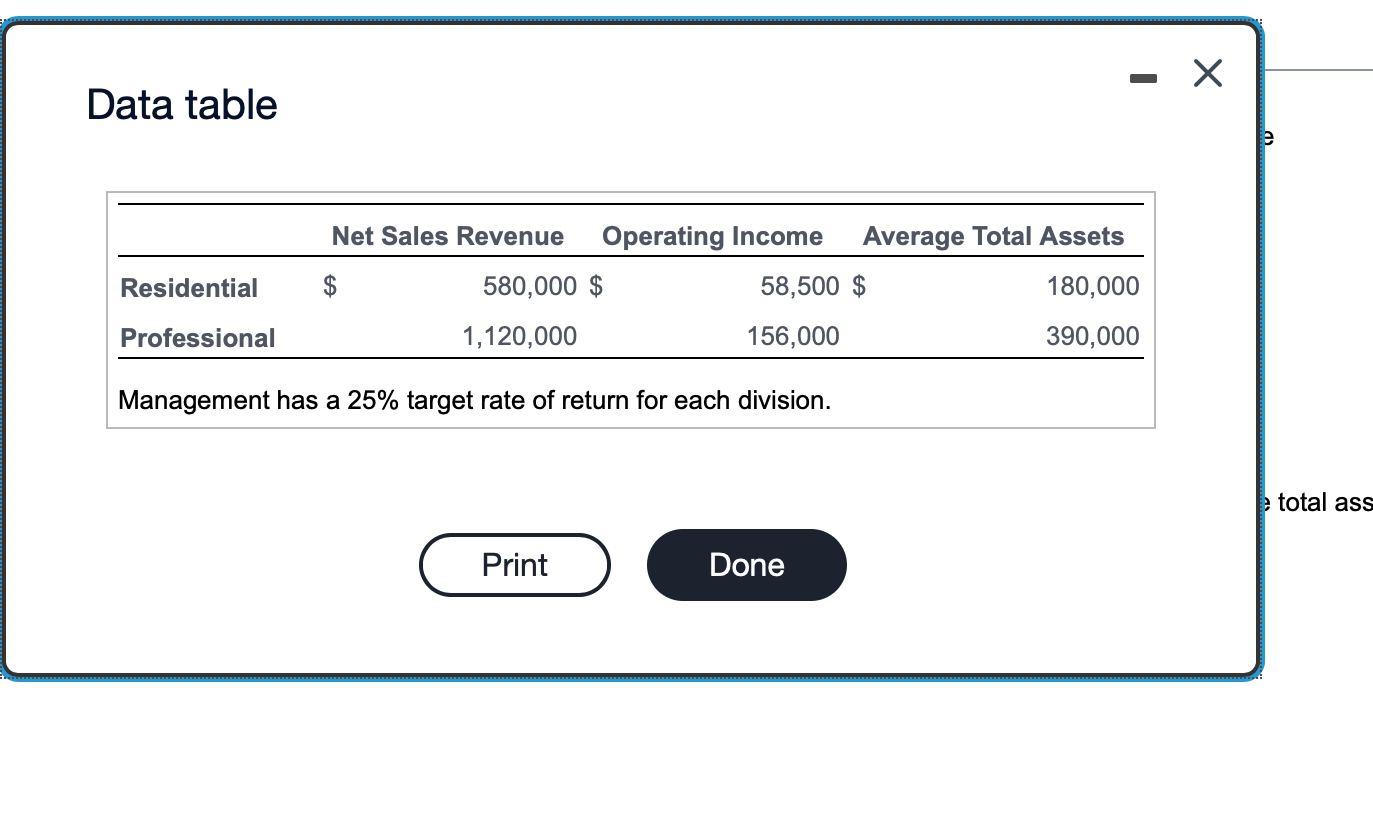Click the Net Sales Revenue column header

[447, 236]
